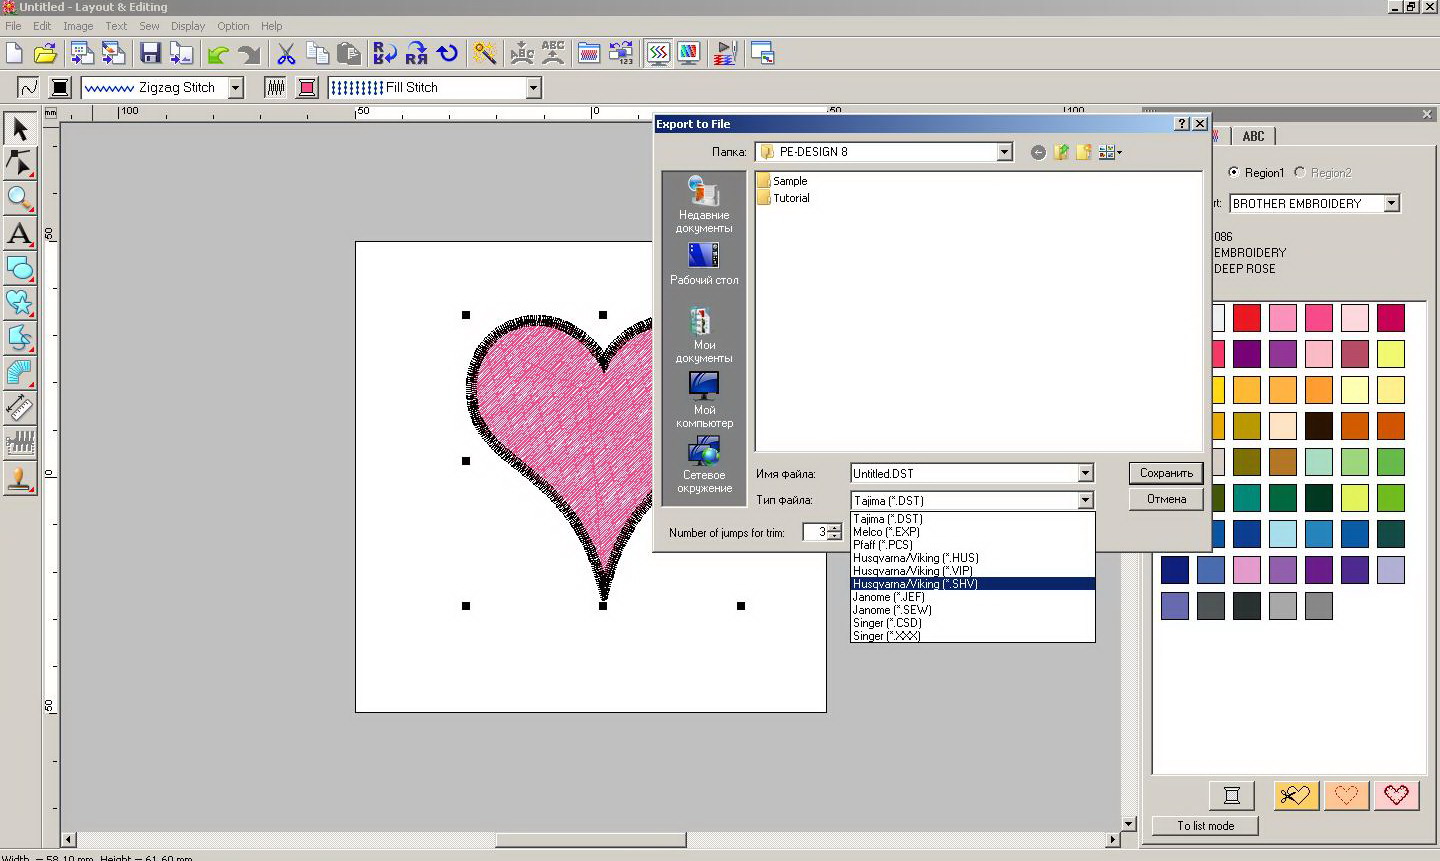The height and width of the screenshot is (861, 1440).
Task: Select the Zoom magnifier tool
Action: (x=19, y=198)
